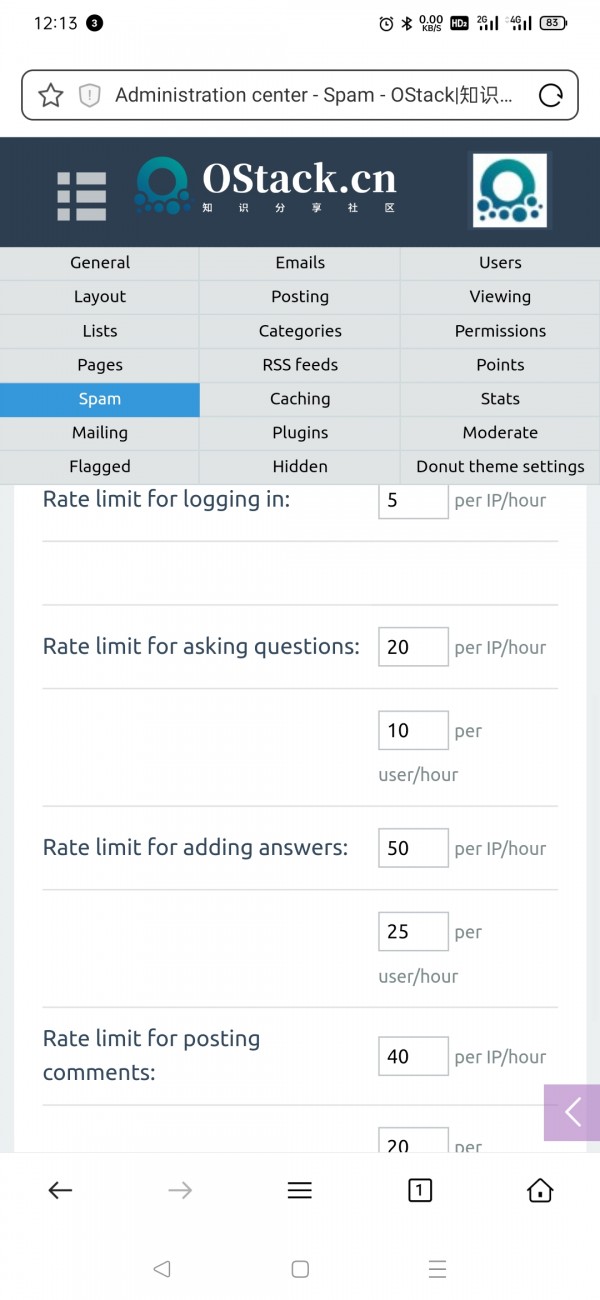Tap the security shield icon in address bar

tap(90, 95)
